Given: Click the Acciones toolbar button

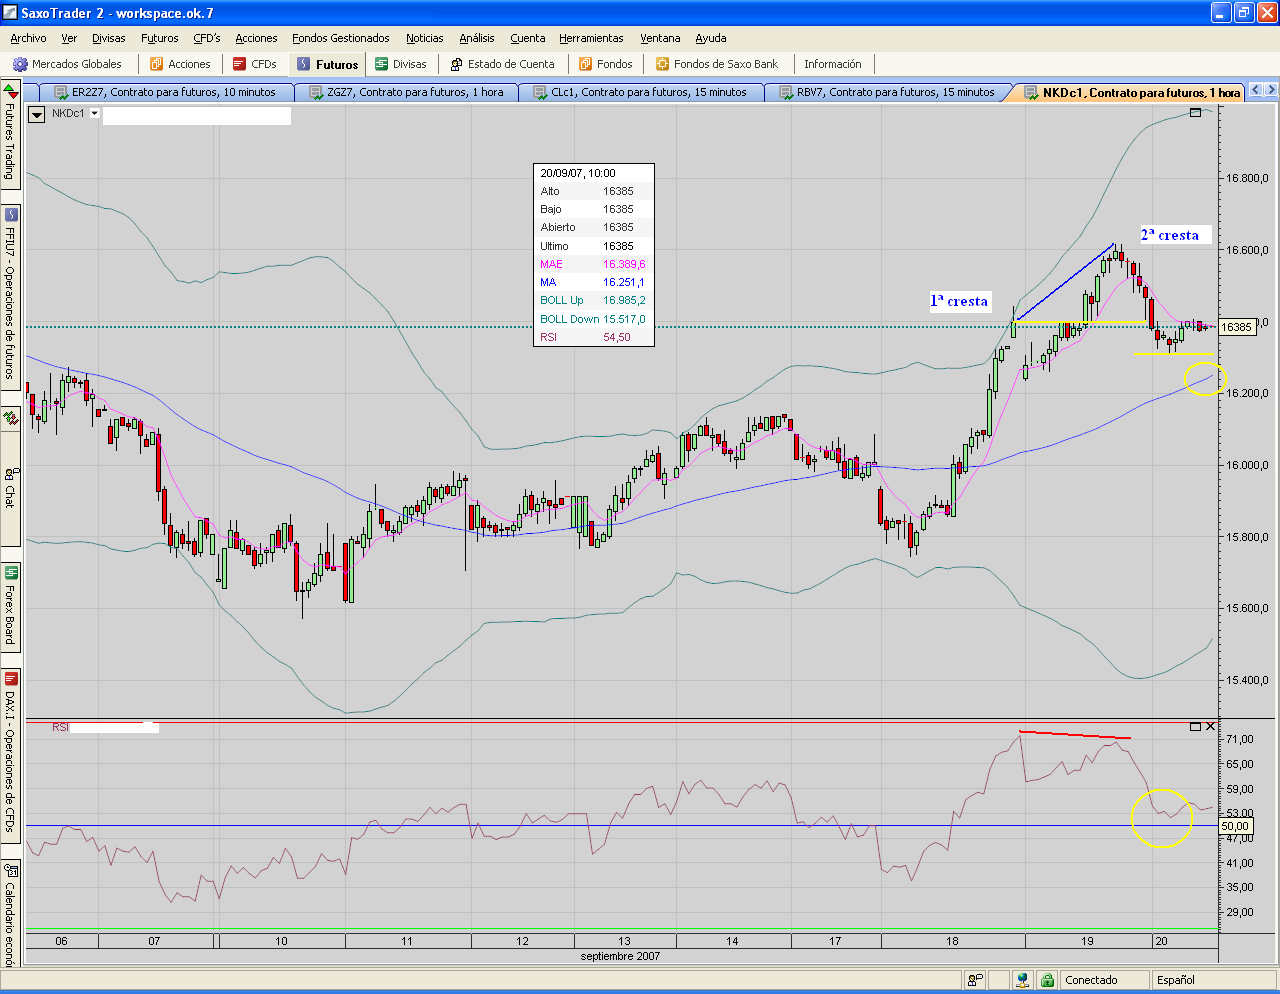Looking at the screenshot, I should [x=180, y=64].
